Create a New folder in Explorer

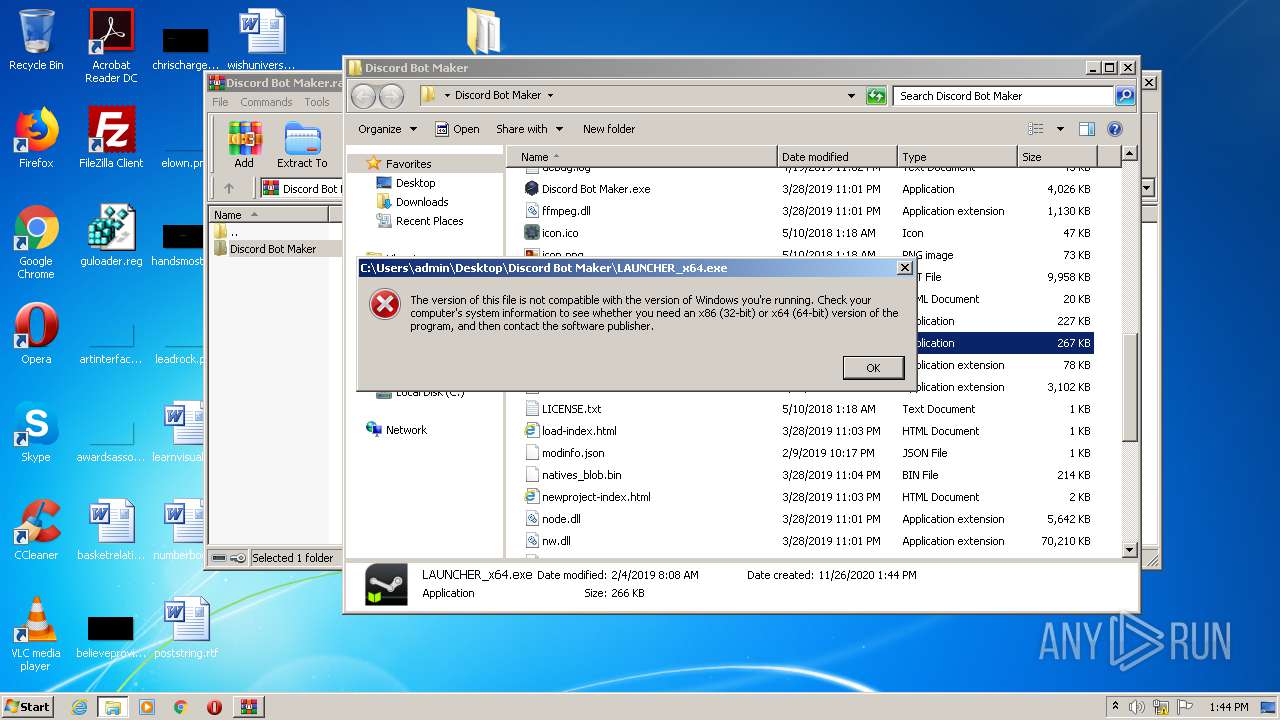609,129
